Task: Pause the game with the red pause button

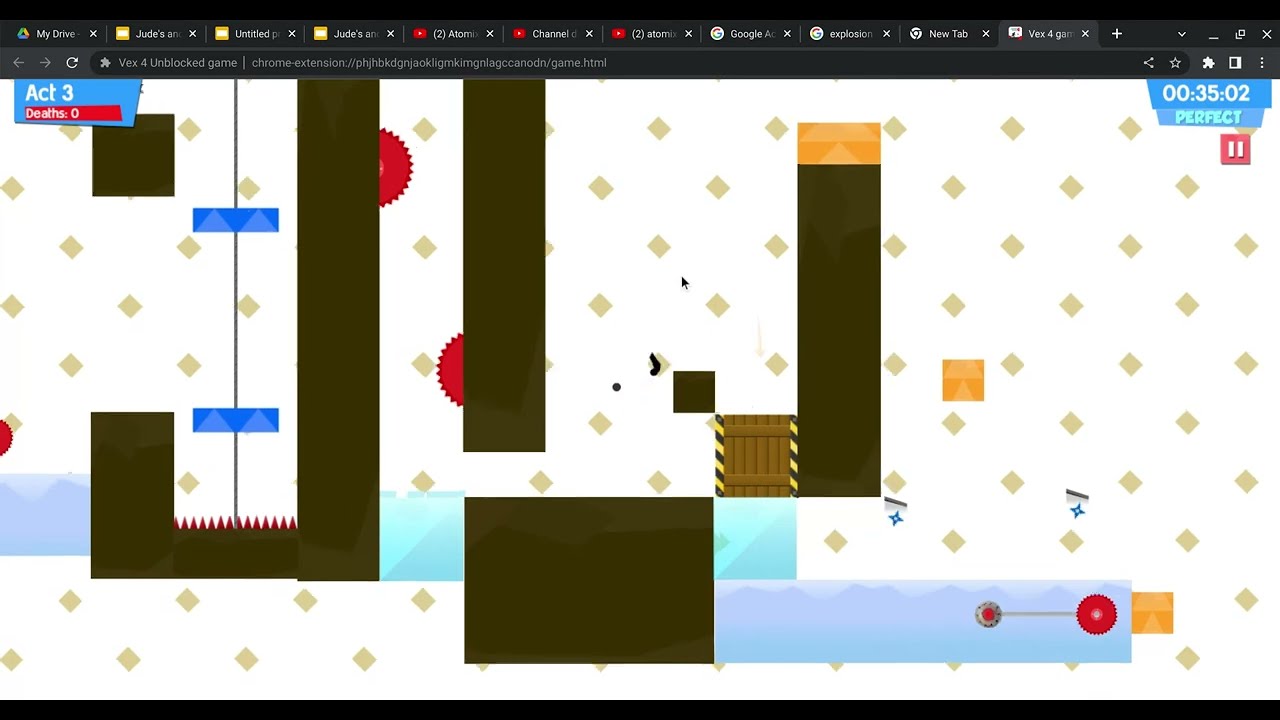Action: pyautogui.click(x=1235, y=150)
